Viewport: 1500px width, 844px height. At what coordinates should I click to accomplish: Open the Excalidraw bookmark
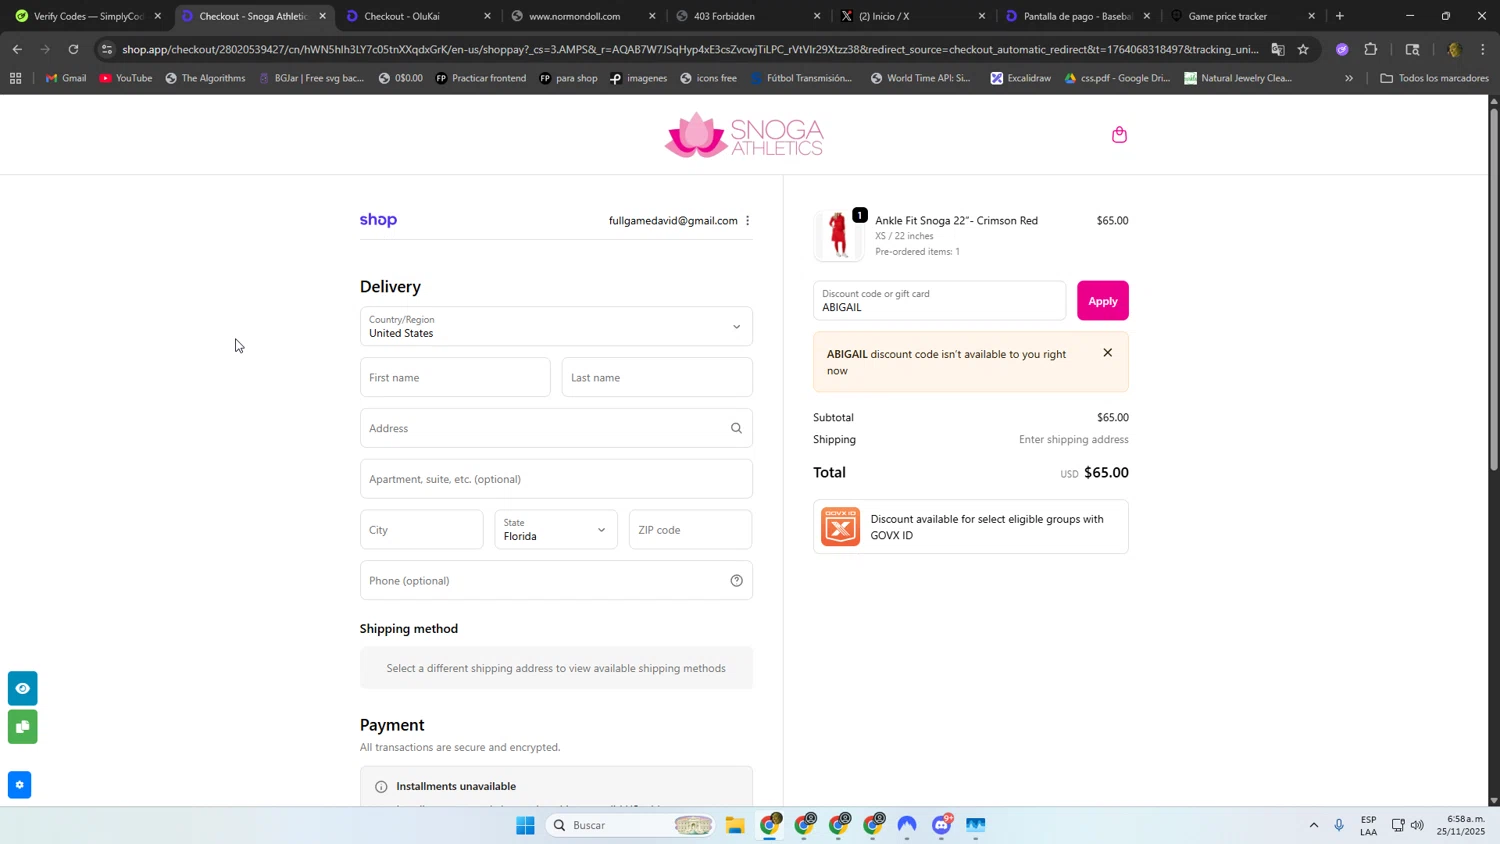(1020, 78)
